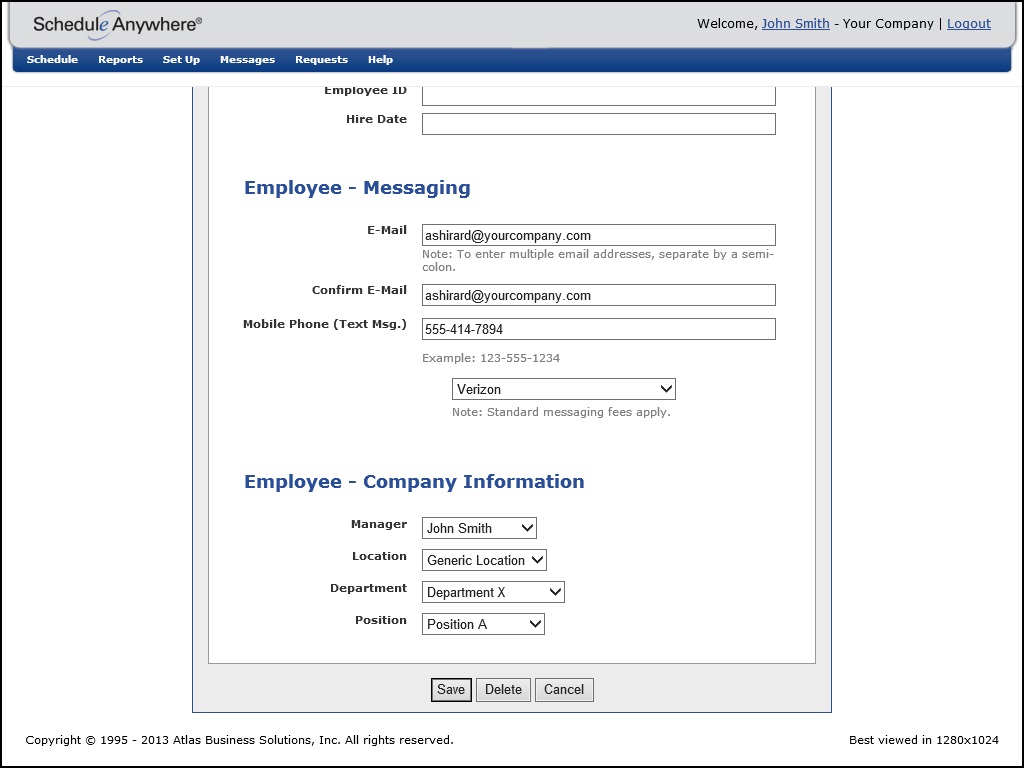Expand the Location dropdown
Image resolution: width=1024 pixels, height=768 pixels.
click(x=484, y=560)
